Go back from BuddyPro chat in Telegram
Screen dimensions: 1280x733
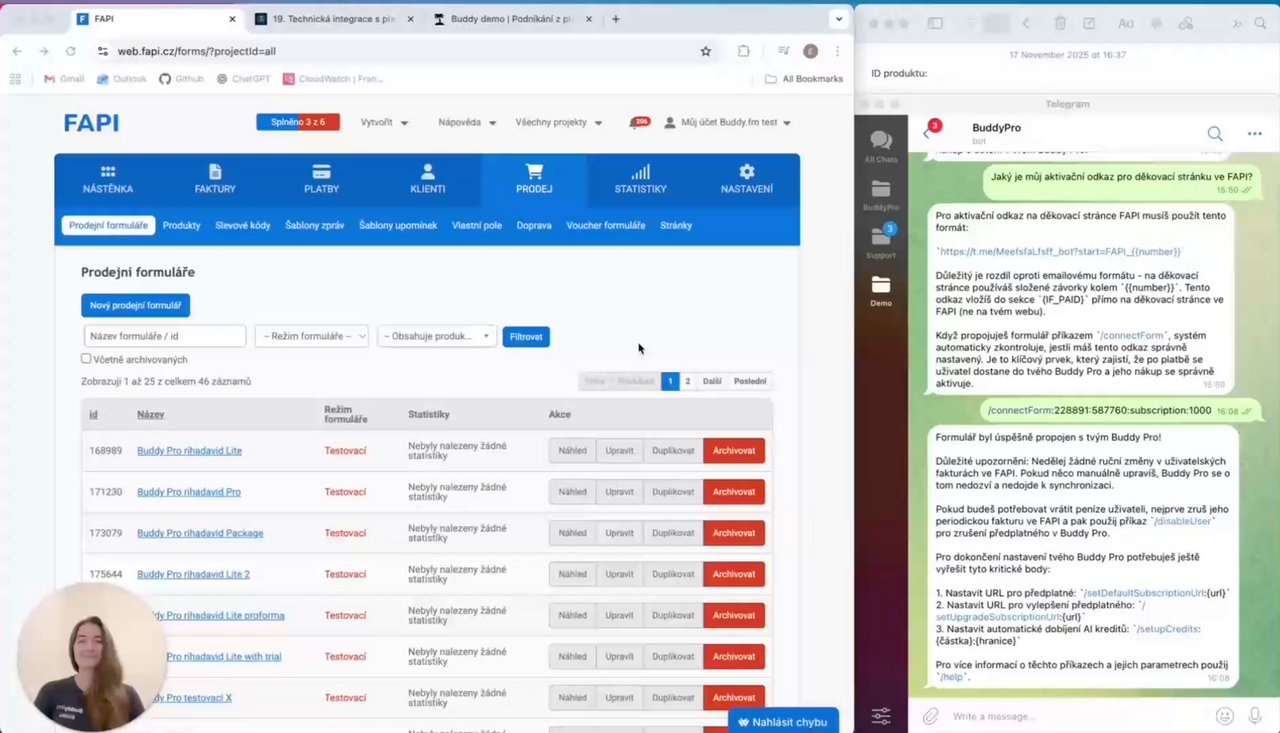tap(926, 133)
